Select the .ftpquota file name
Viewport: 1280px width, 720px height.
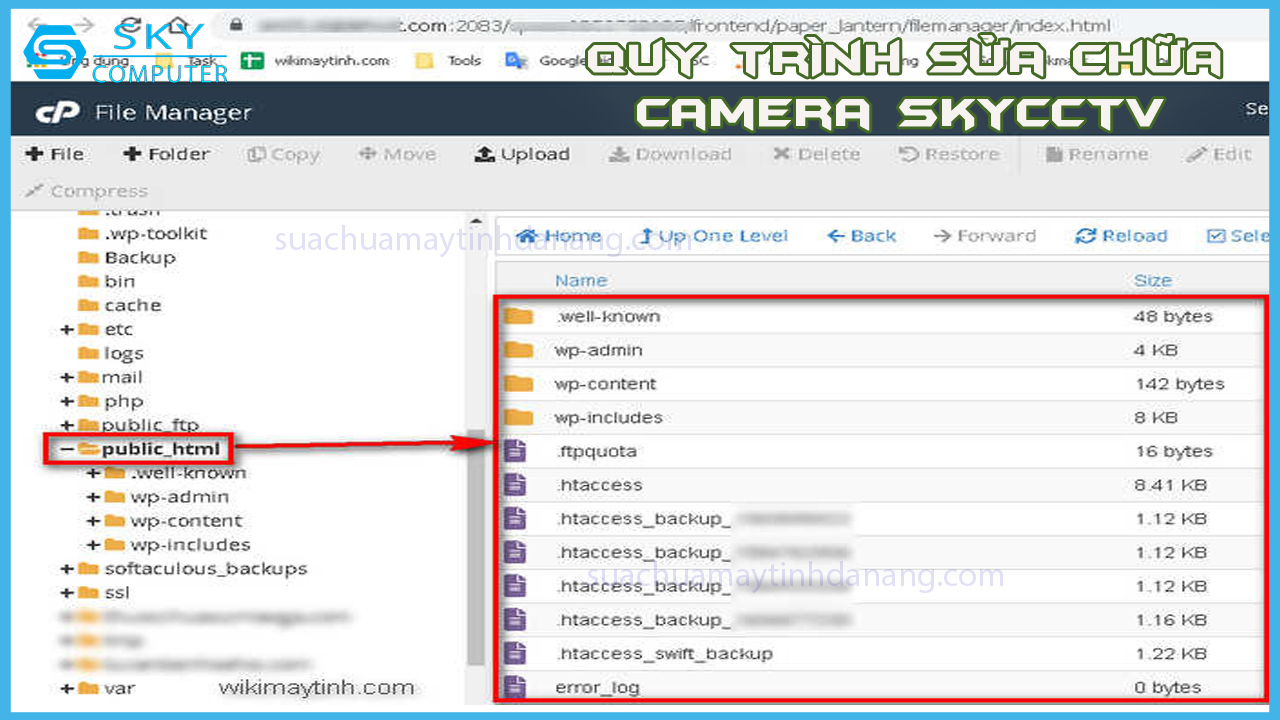[x=596, y=451]
